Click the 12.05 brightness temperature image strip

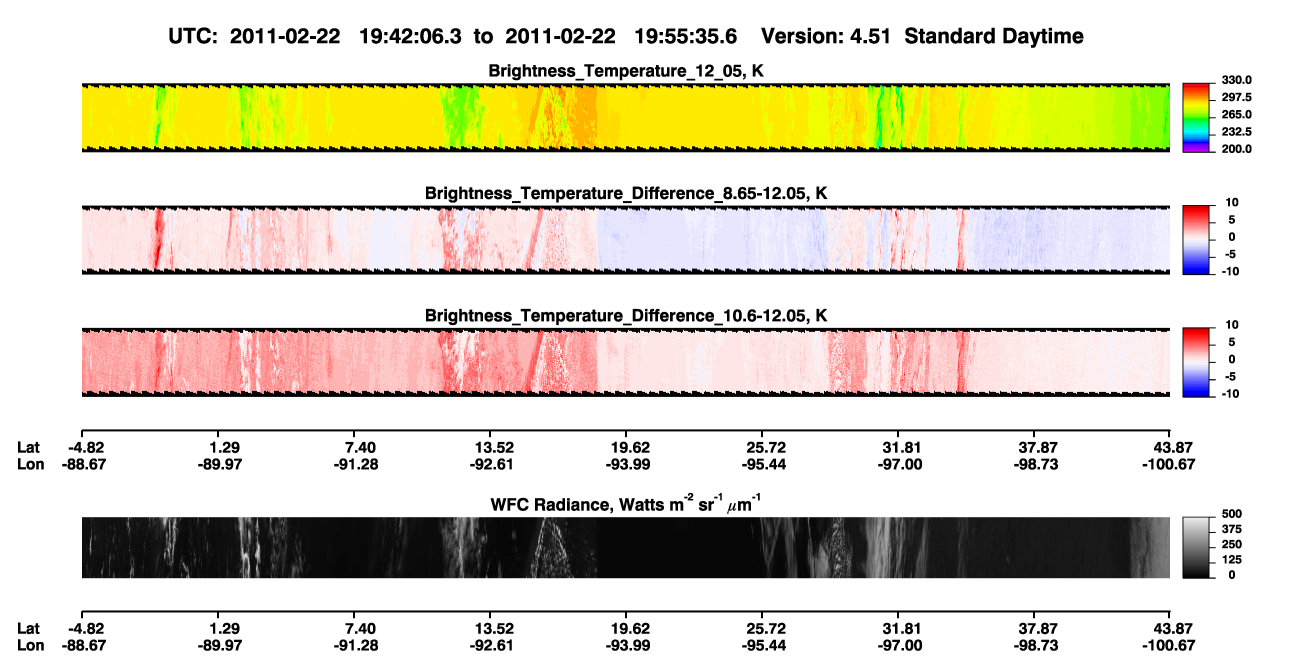coord(625,117)
